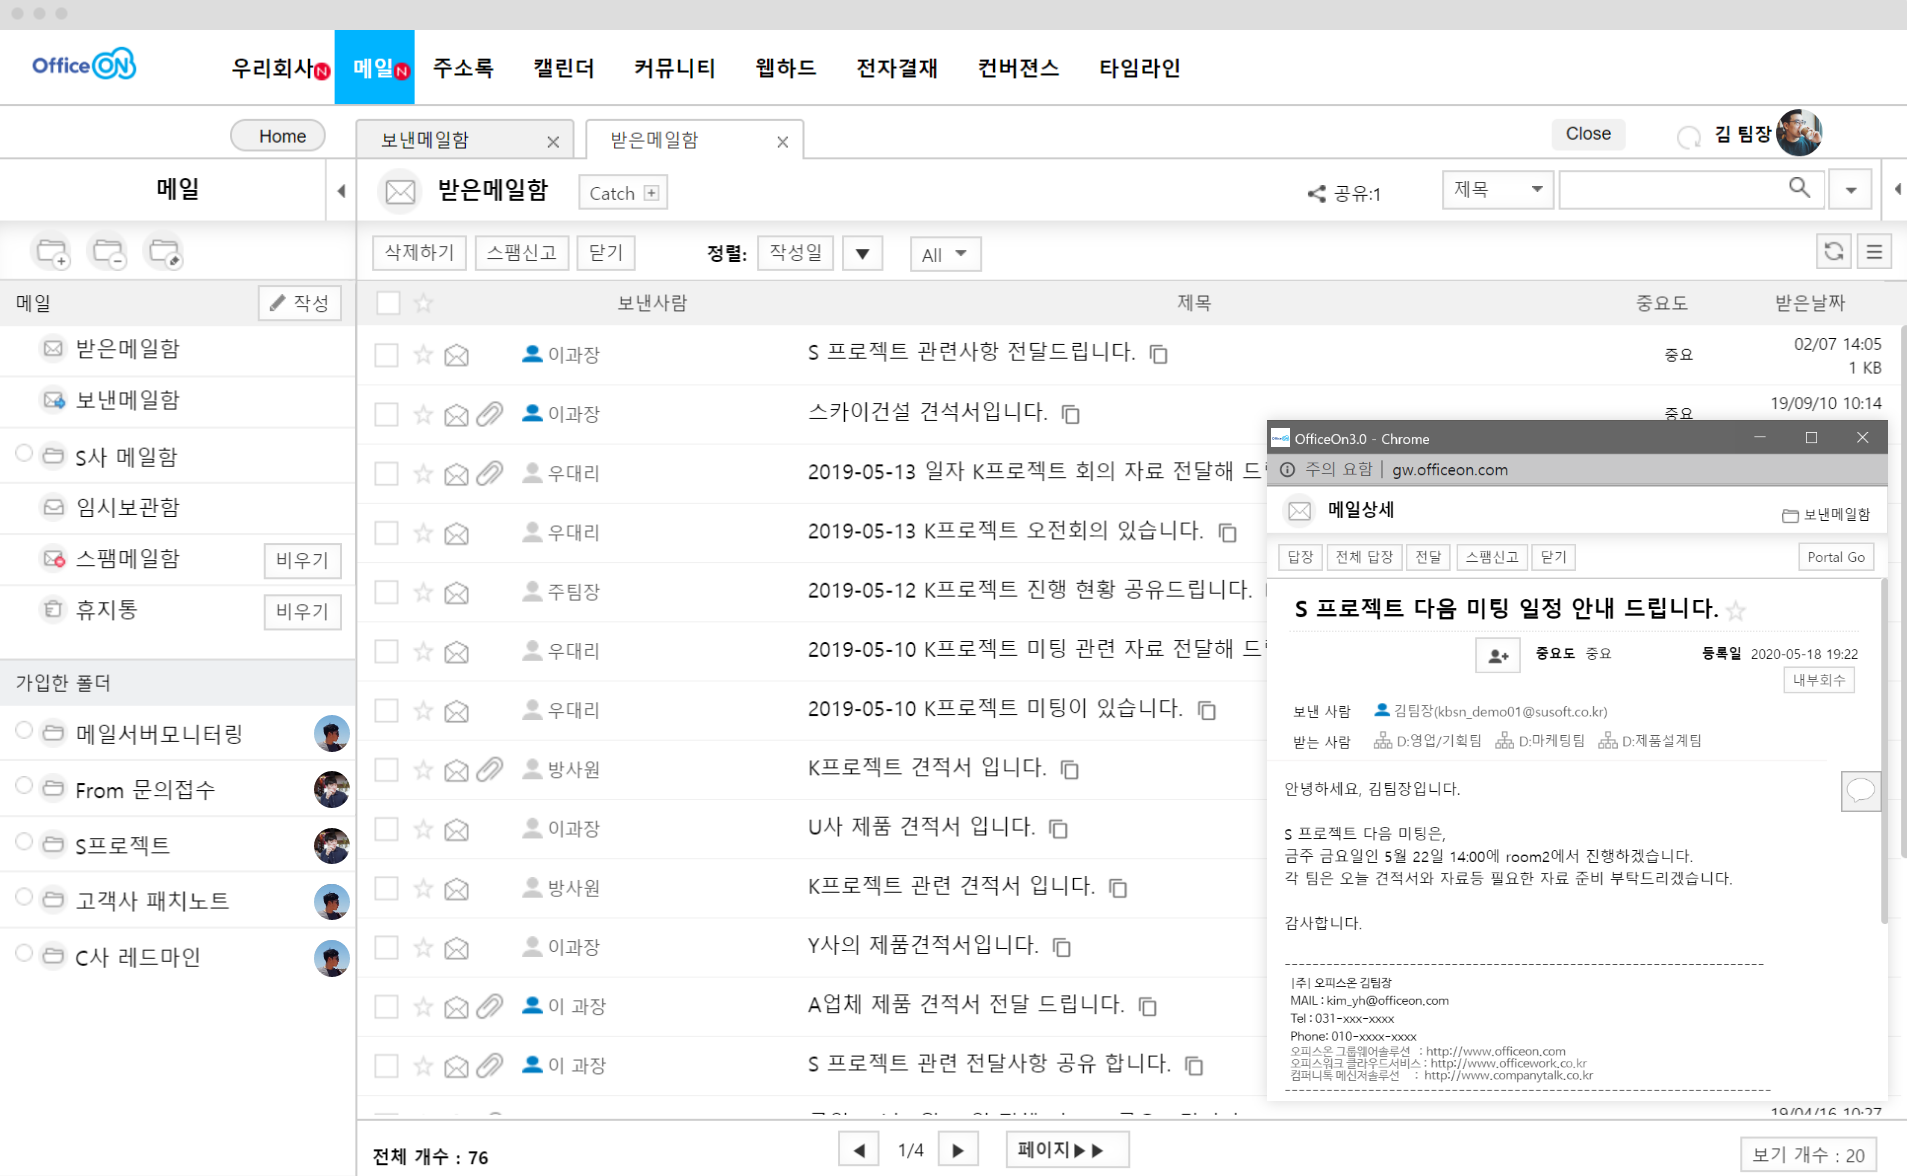The width and height of the screenshot is (1907, 1176).
Task: Click the add folder icon in sidebar
Action: [52, 252]
